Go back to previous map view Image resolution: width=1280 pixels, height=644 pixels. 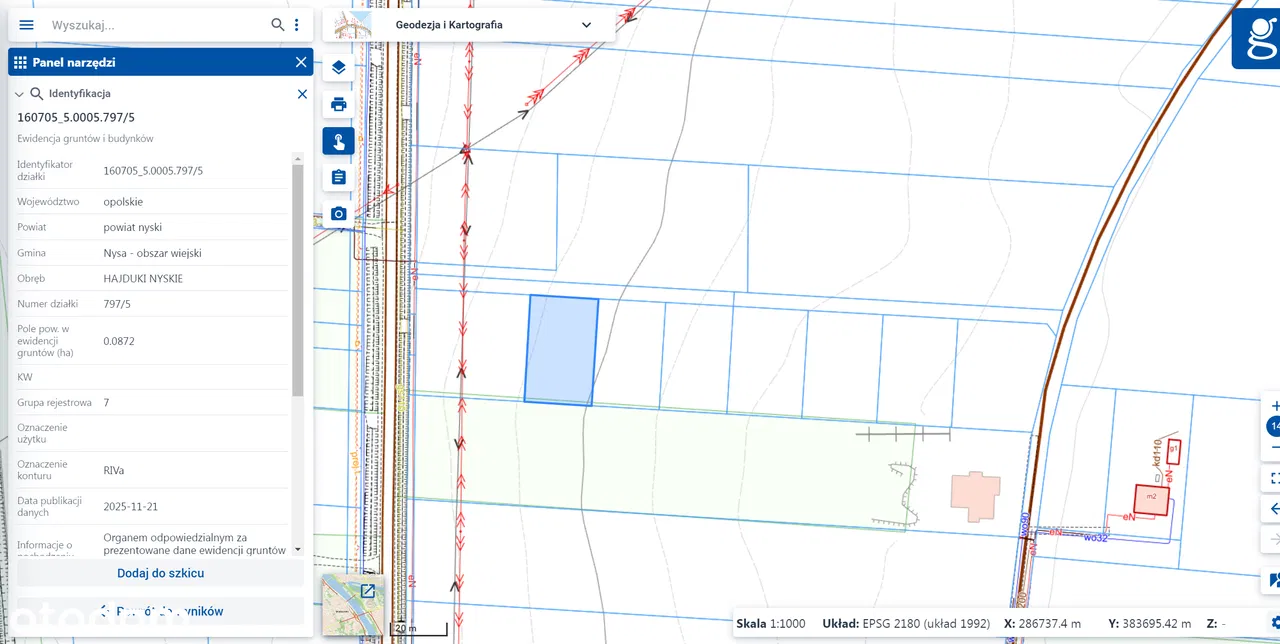1274,509
